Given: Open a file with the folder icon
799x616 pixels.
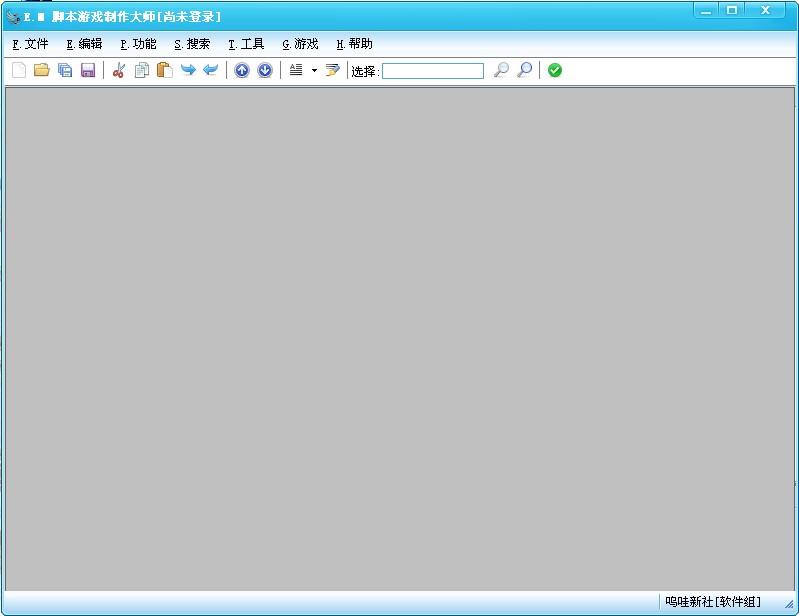Looking at the screenshot, I should coord(42,70).
